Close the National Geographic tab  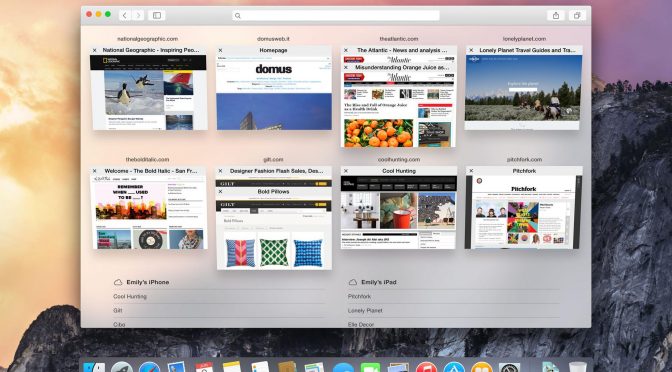tap(95, 50)
